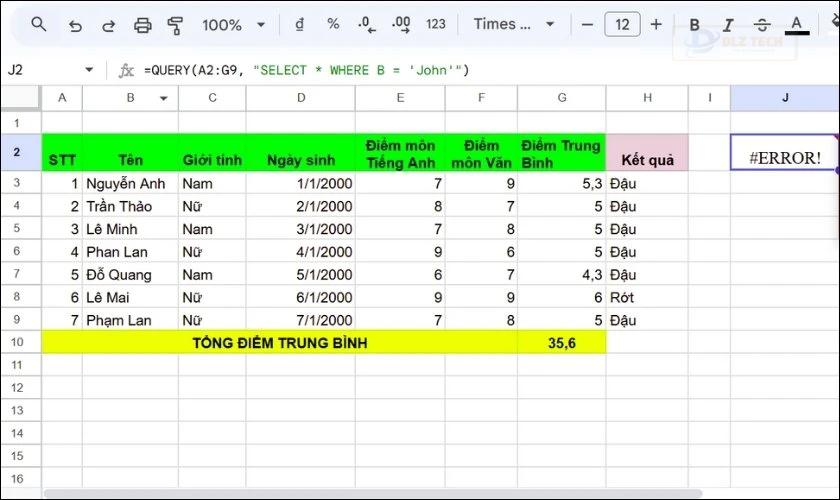Undo the last action

(75, 25)
